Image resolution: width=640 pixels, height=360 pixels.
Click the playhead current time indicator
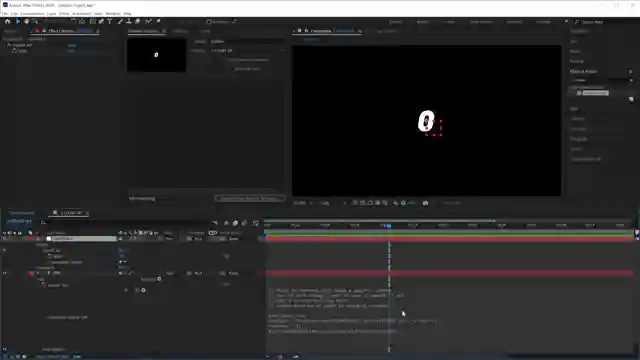389,225
